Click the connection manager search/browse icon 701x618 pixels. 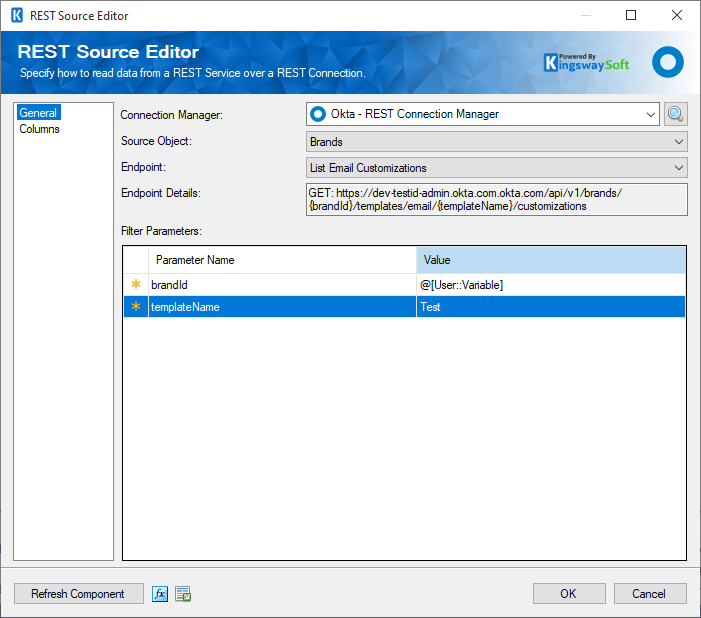click(675, 114)
